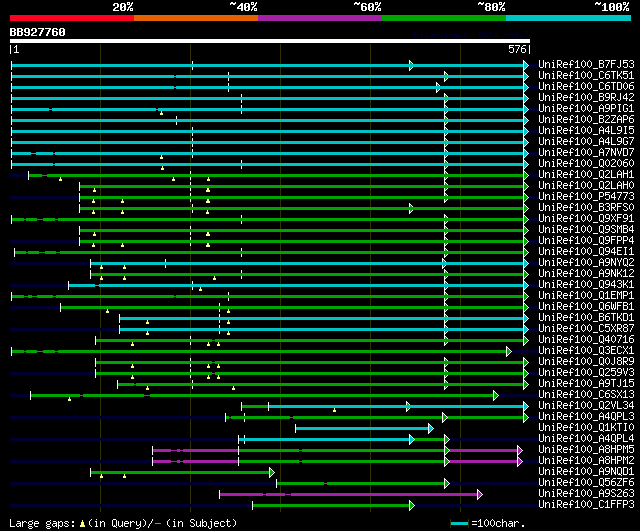Open hit UniRef100_C6TD06
Viewport: 640px width, 531px height.
tap(586, 87)
